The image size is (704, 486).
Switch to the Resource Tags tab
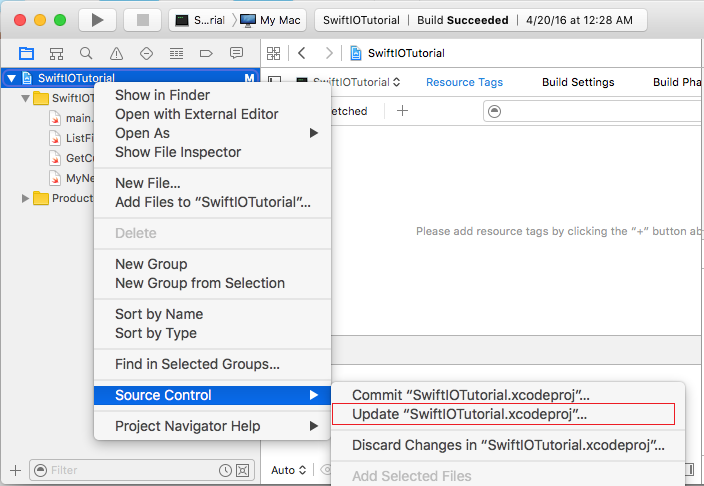464,82
